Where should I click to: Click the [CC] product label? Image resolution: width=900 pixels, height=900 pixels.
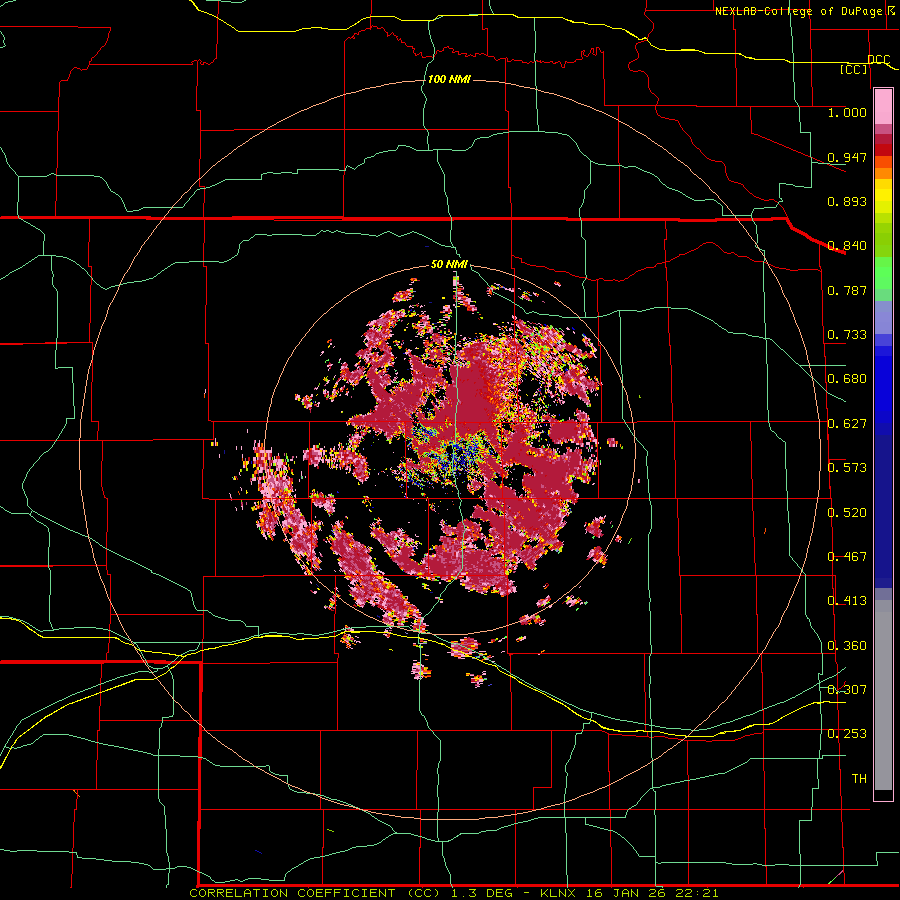click(854, 69)
